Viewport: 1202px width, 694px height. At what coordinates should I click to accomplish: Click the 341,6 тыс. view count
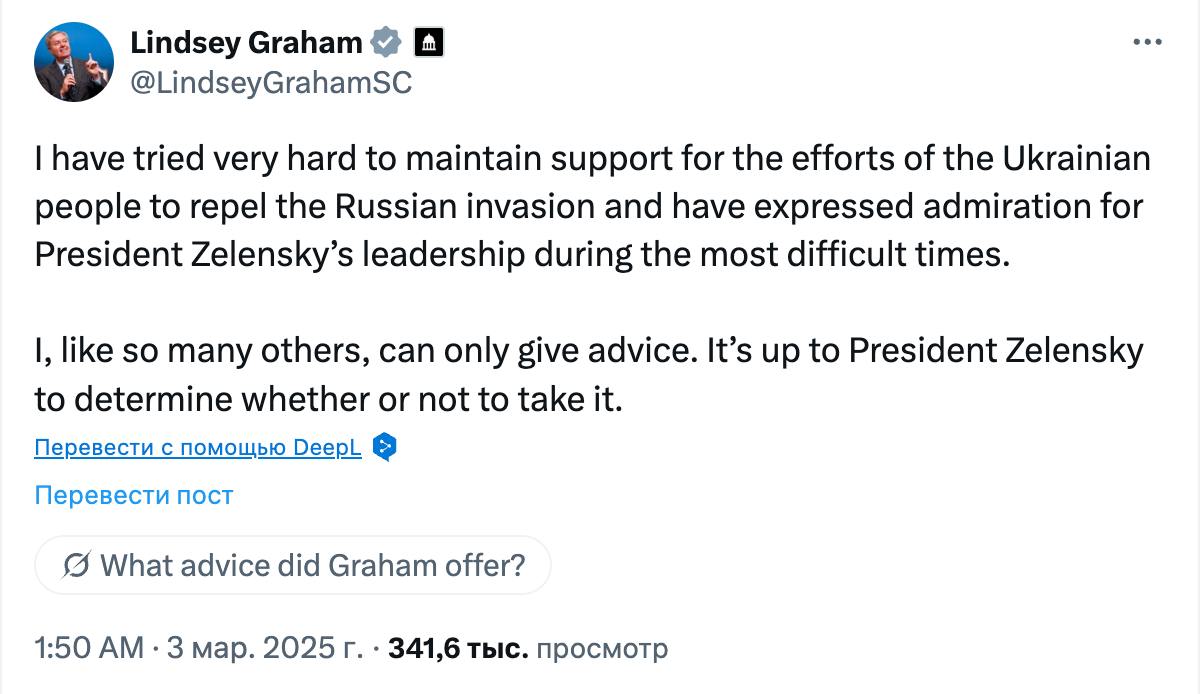[457, 648]
